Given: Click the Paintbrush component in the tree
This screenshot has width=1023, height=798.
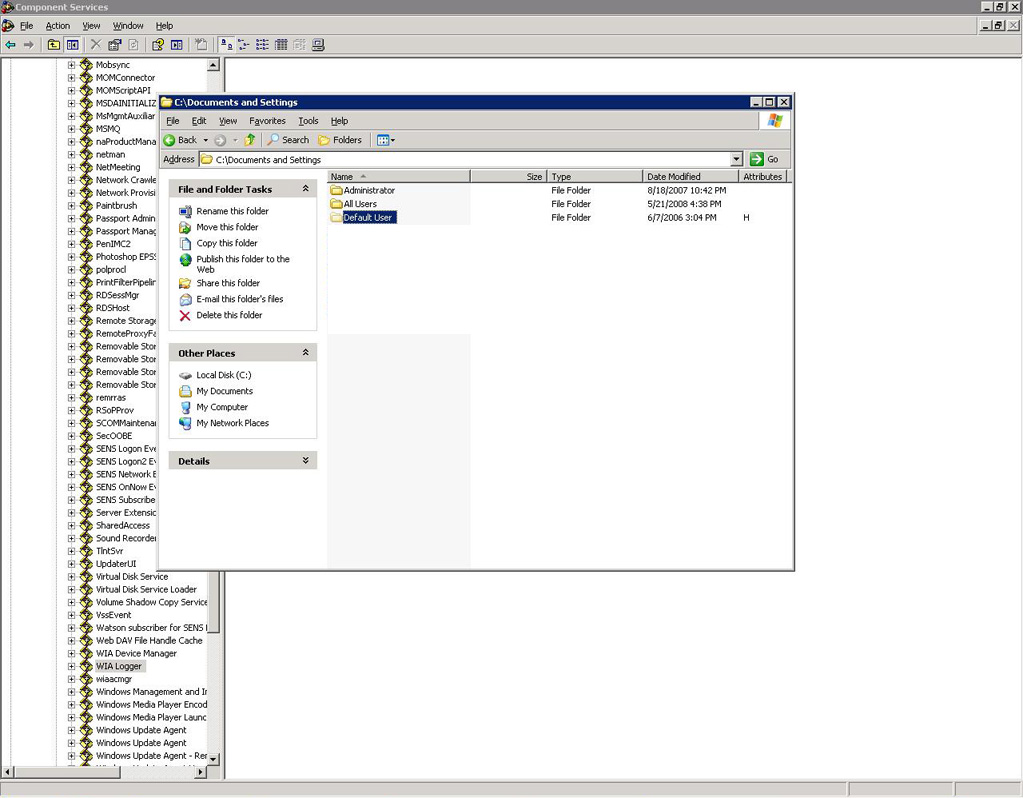Looking at the screenshot, I should tap(116, 206).
